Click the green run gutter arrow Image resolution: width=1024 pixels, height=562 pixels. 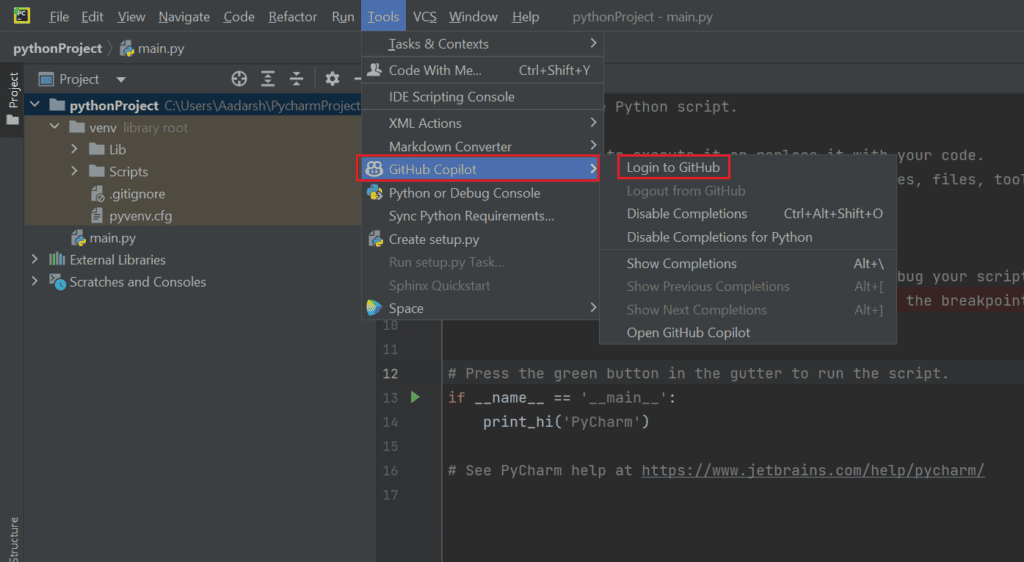click(x=415, y=397)
